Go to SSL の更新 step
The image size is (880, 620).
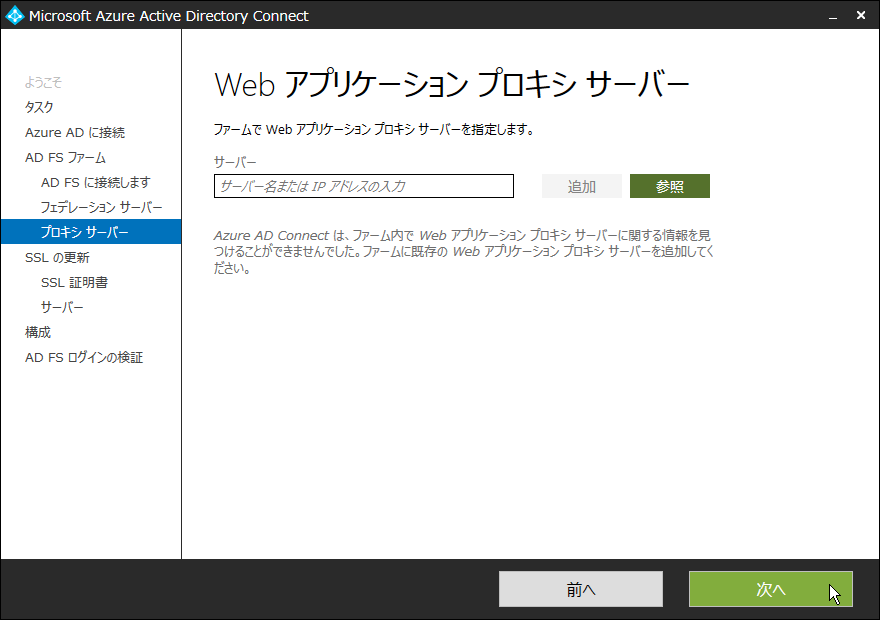57,257
